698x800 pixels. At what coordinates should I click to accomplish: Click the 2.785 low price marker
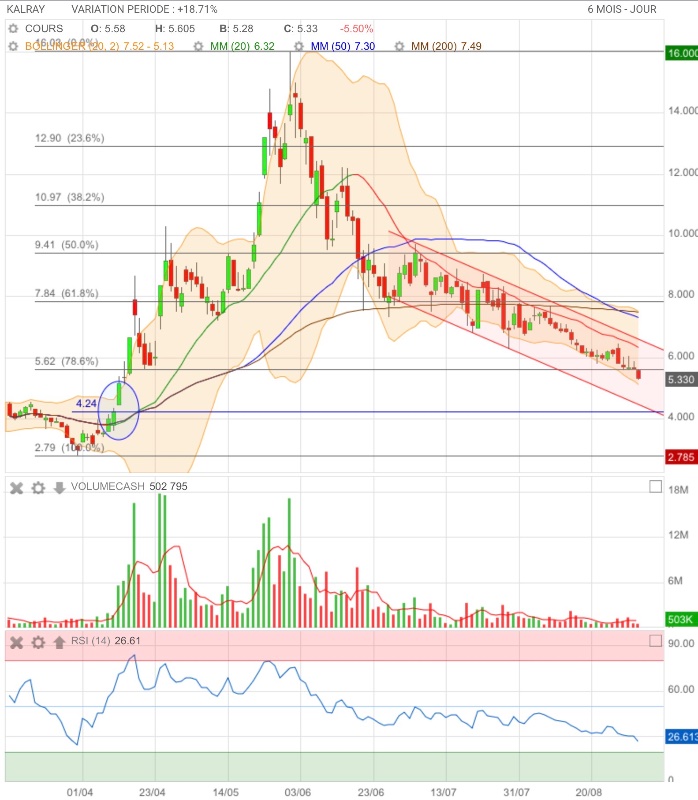click(x=681, y=457)
